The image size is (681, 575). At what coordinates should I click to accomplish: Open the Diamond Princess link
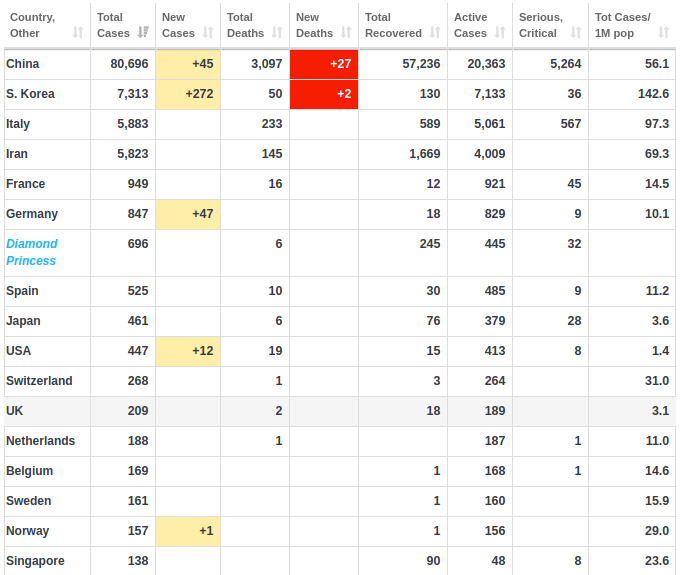coord(32,252)
